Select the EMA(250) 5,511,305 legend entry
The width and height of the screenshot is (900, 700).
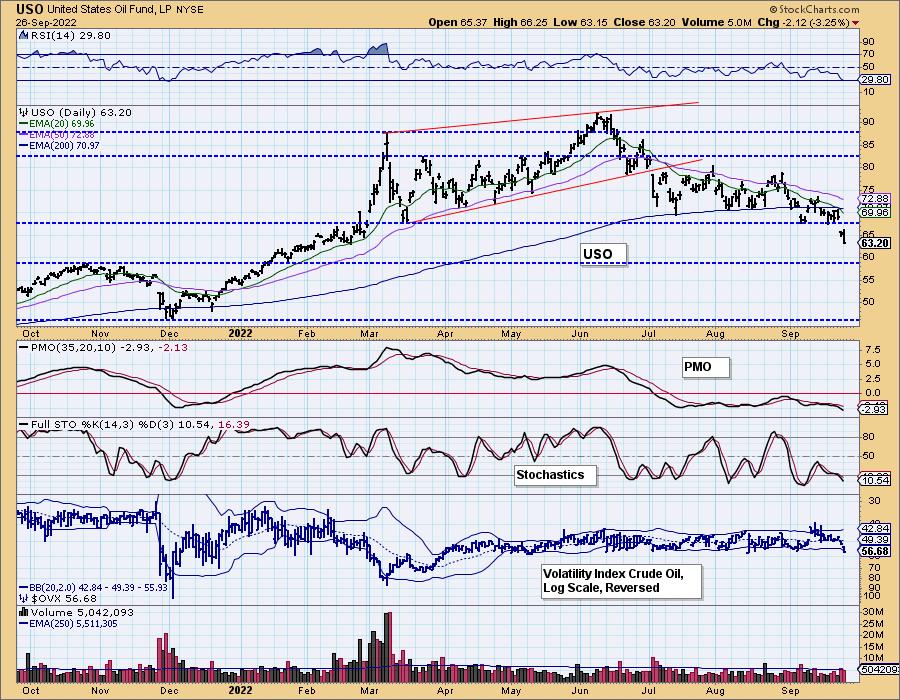tap(73, 623)
